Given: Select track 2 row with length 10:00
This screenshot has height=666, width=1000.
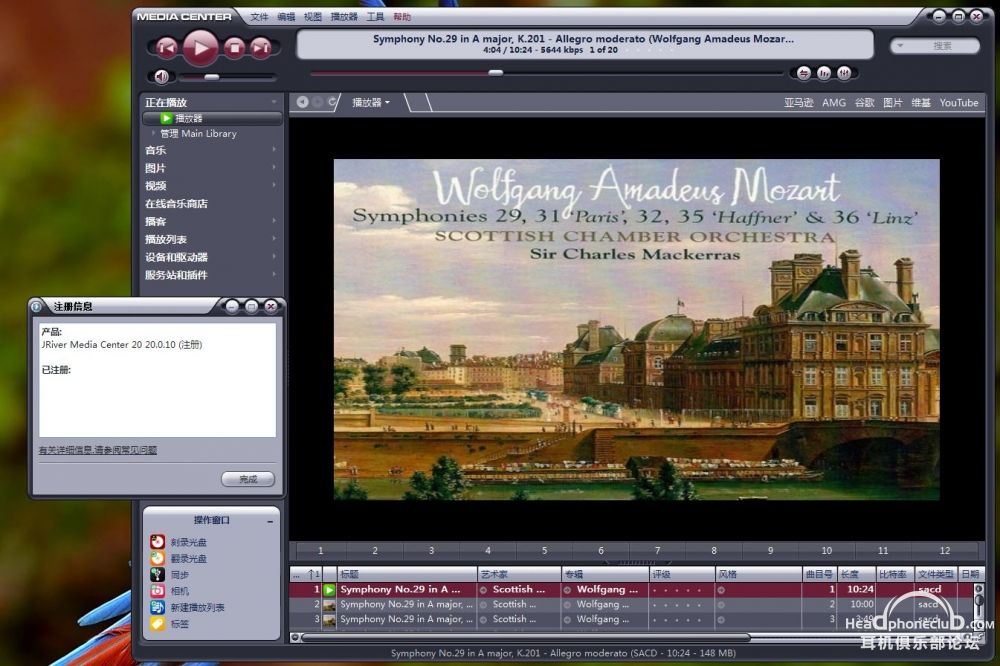Looking at the screenshot, I should point(631,604).
